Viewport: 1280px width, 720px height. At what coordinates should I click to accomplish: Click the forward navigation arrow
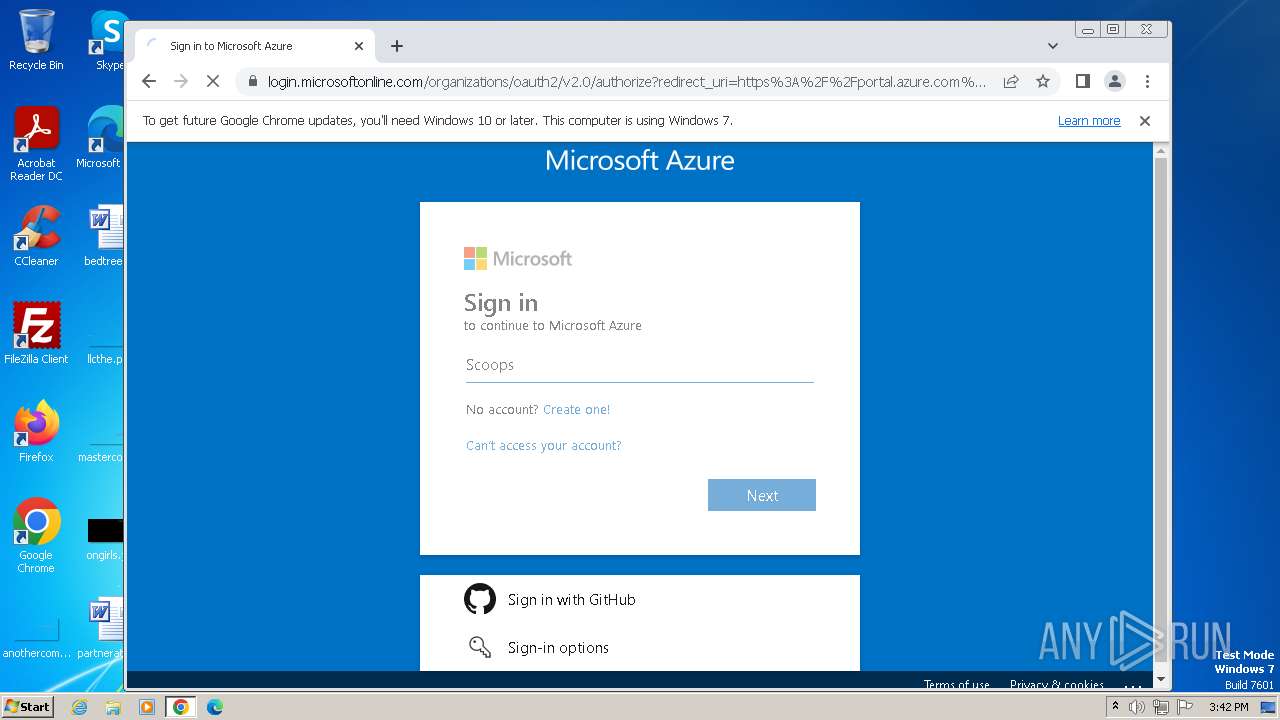[181, 82]
